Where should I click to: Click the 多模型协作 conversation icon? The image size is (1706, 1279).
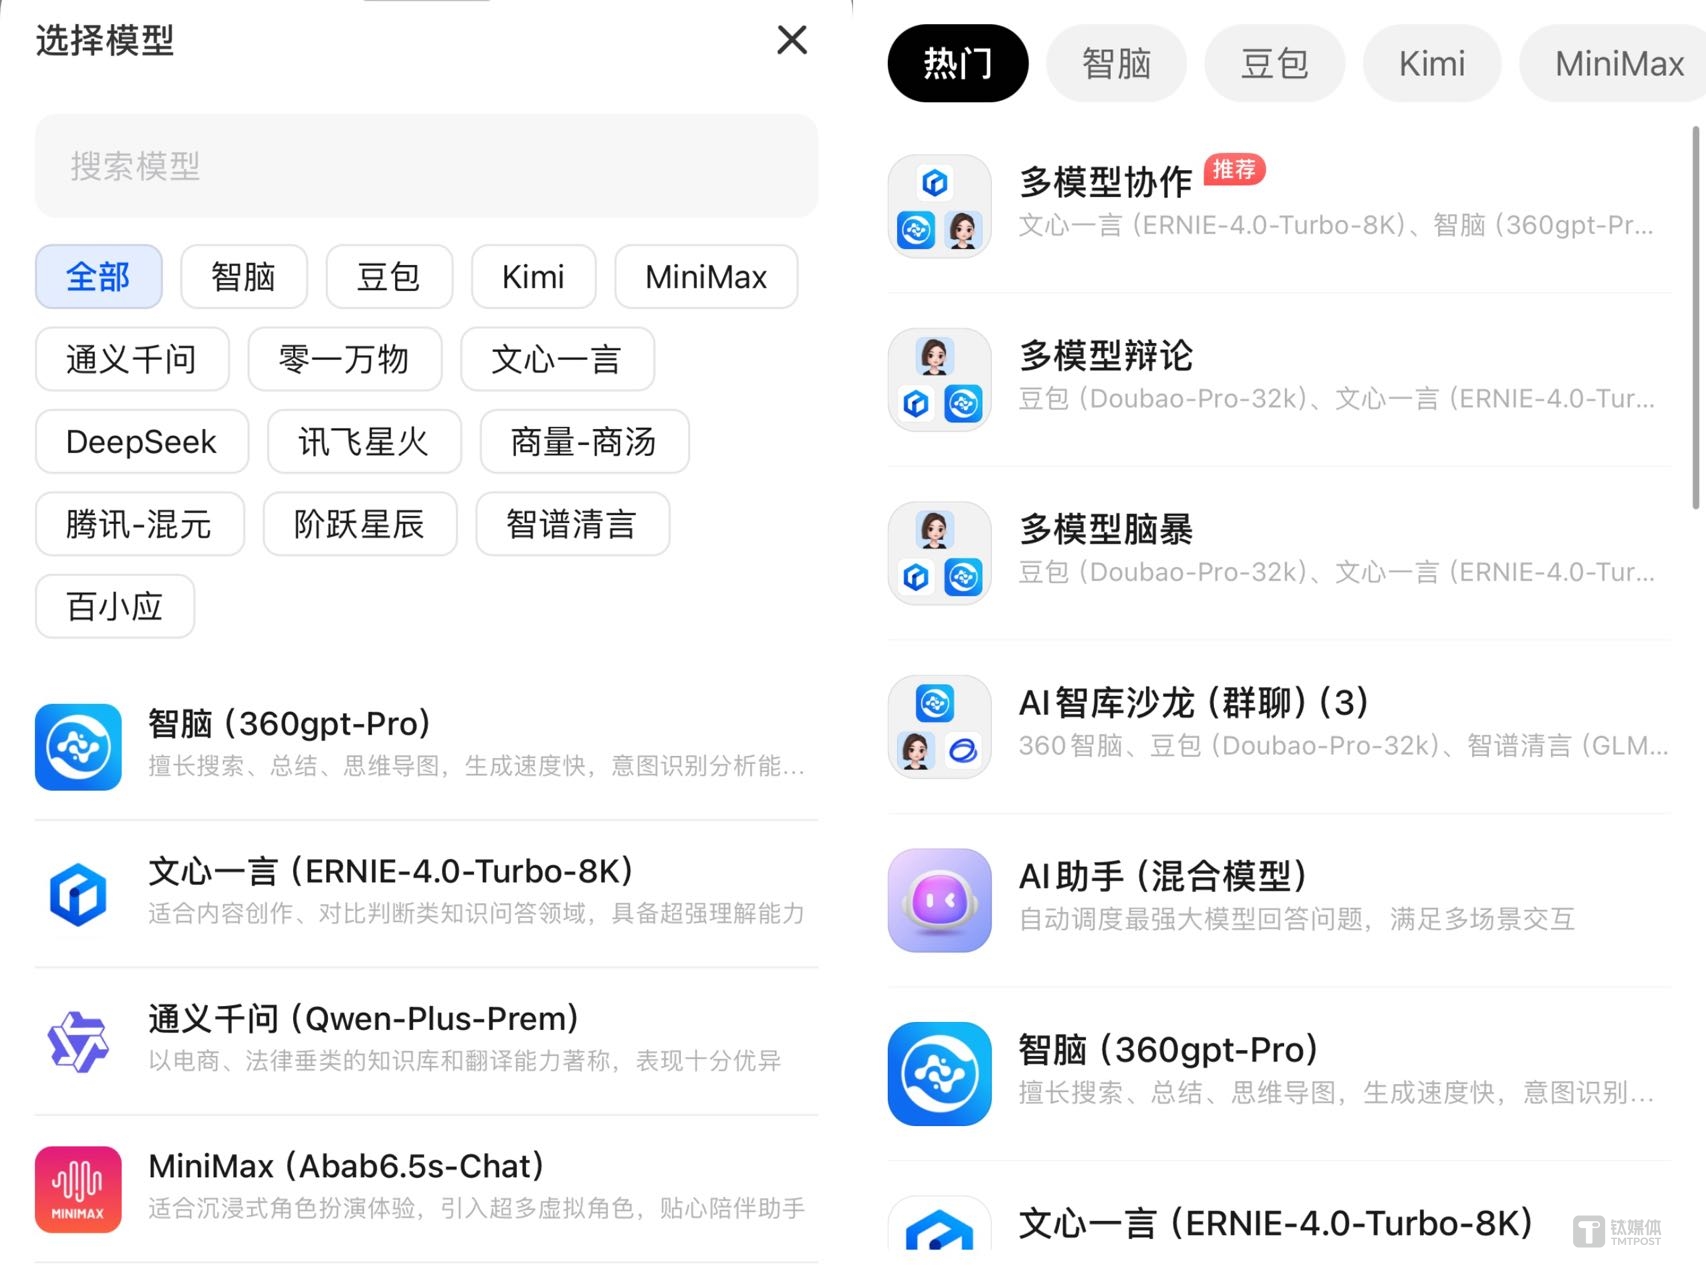[938, 204]
